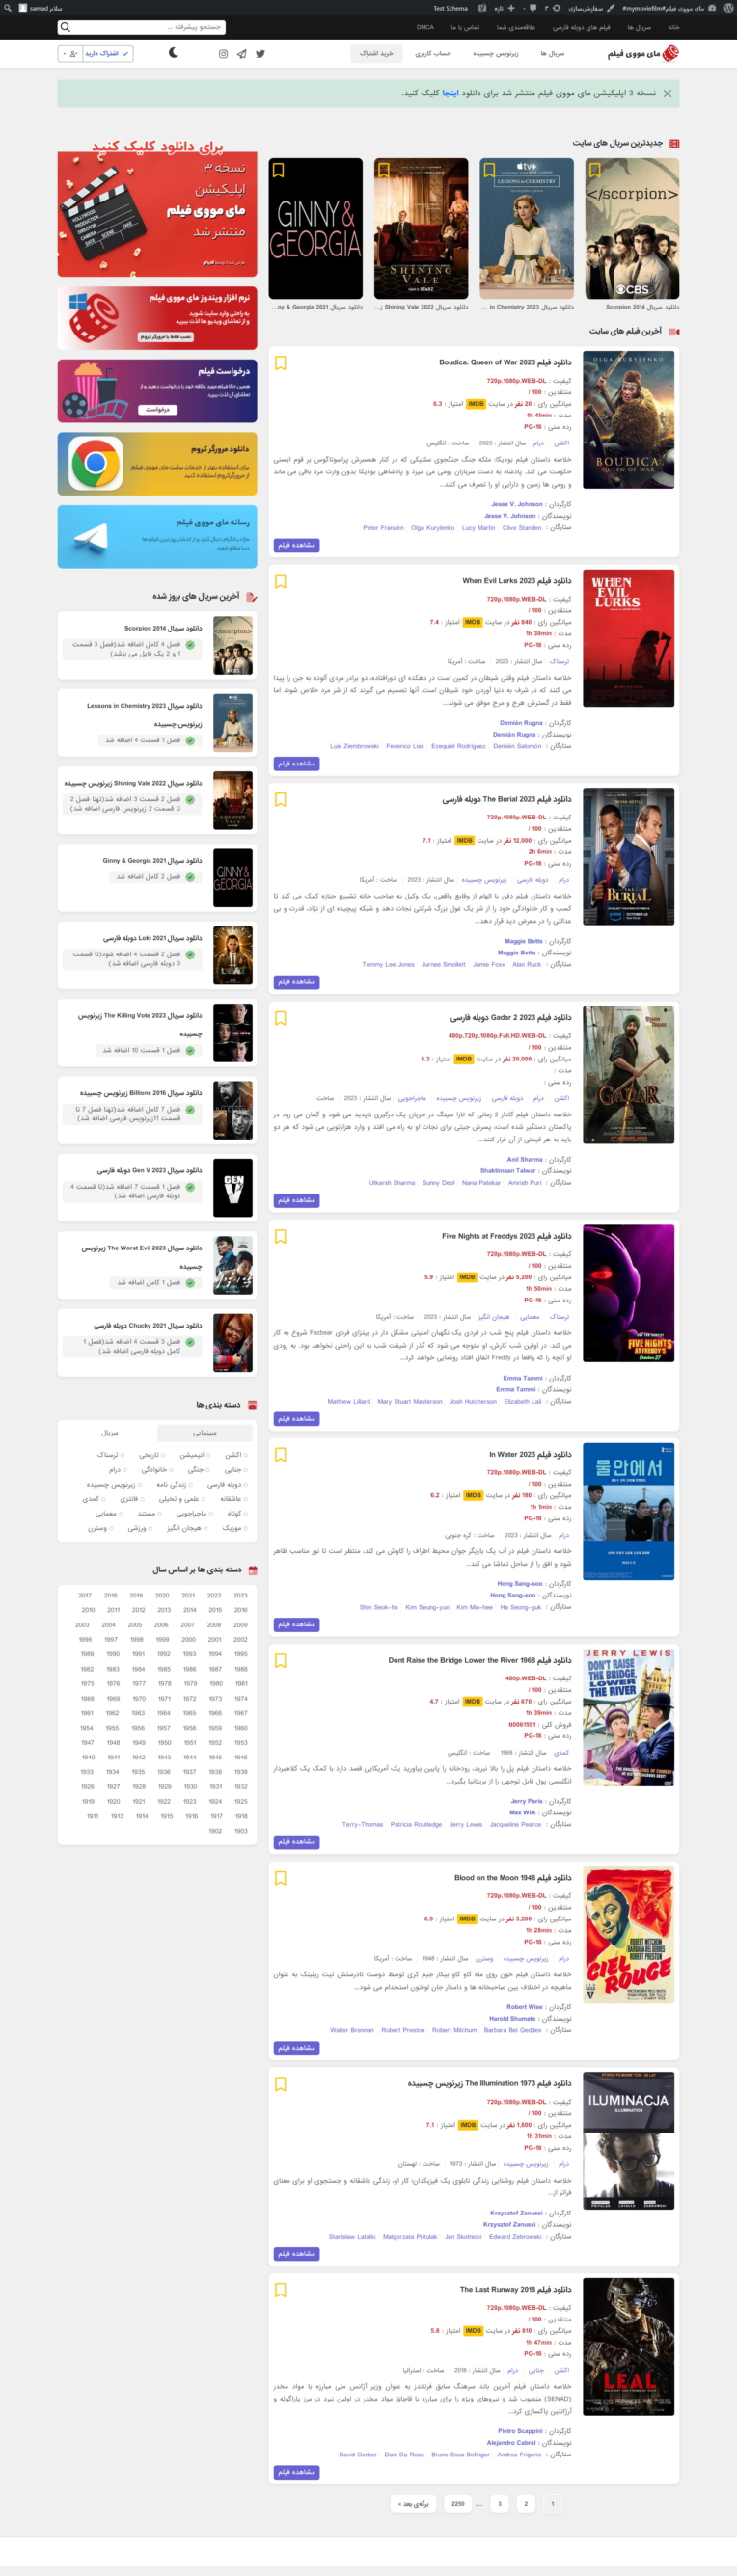Bookmark the Scorpion series card
737x2576 pixels.
[x=594, y=170]
